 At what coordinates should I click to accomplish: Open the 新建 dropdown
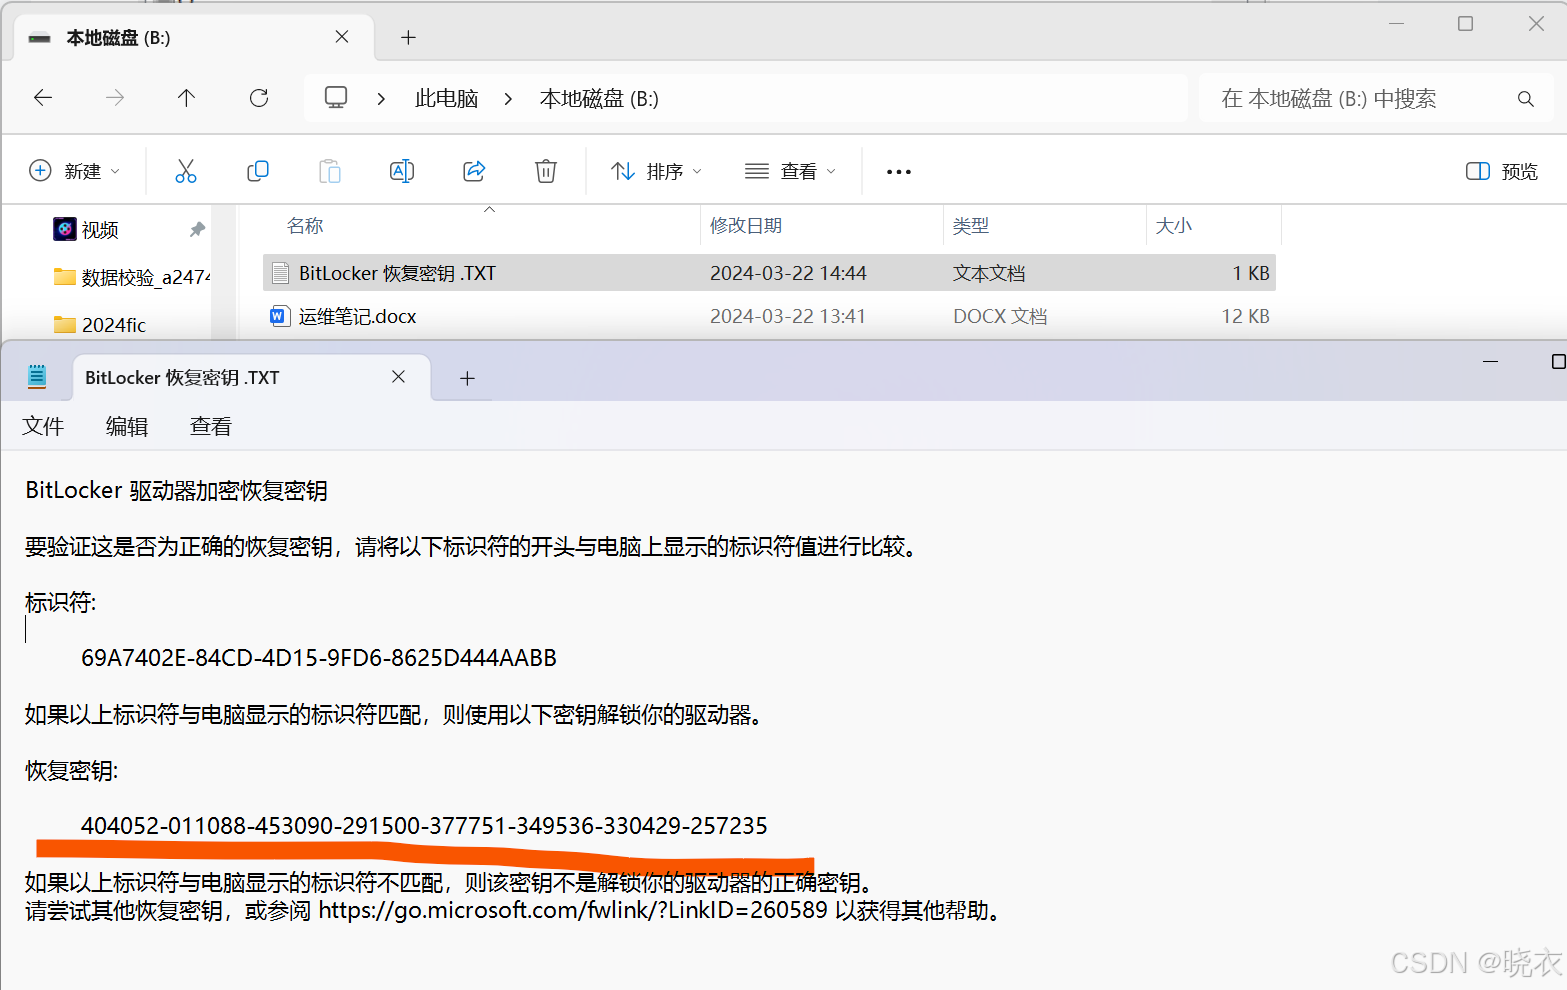pos(75,171)
